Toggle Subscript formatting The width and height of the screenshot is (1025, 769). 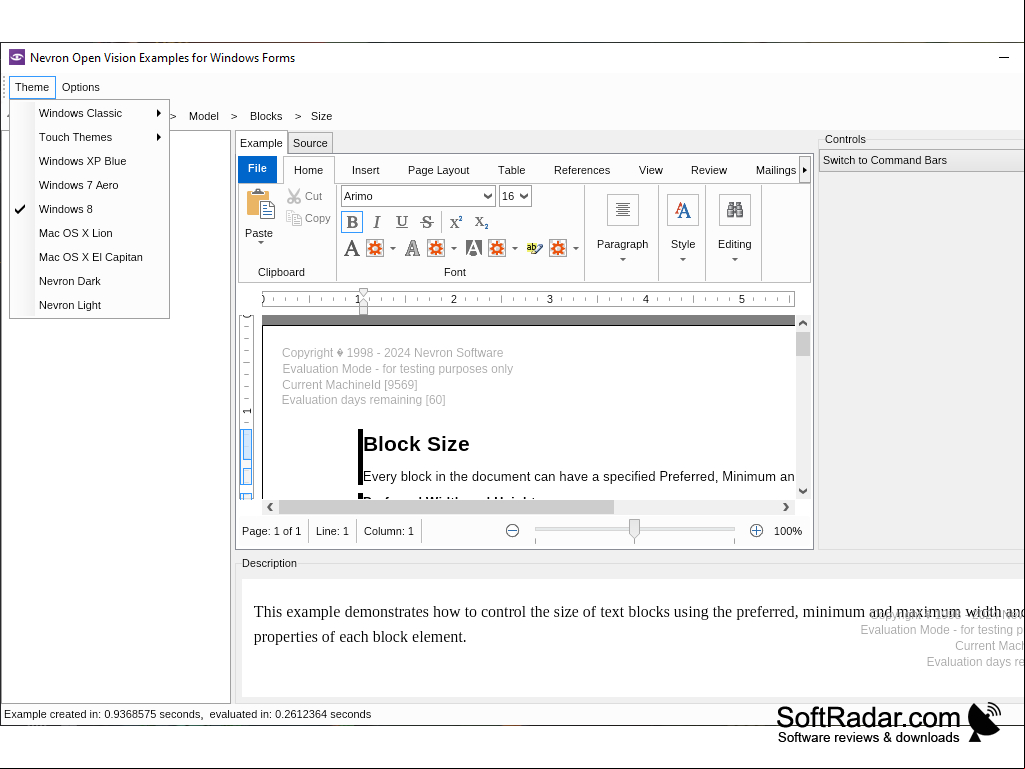click(482, 222)
